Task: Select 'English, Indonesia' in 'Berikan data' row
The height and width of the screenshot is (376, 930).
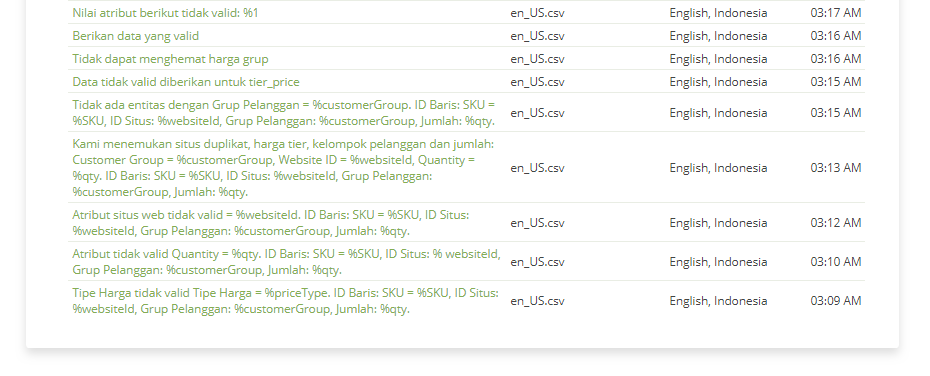Action: point(718,36)
